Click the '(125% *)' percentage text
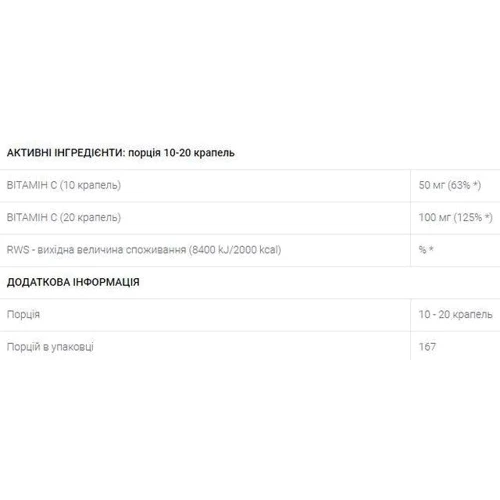This screenshot has height=500, width=500. point(473,217)
